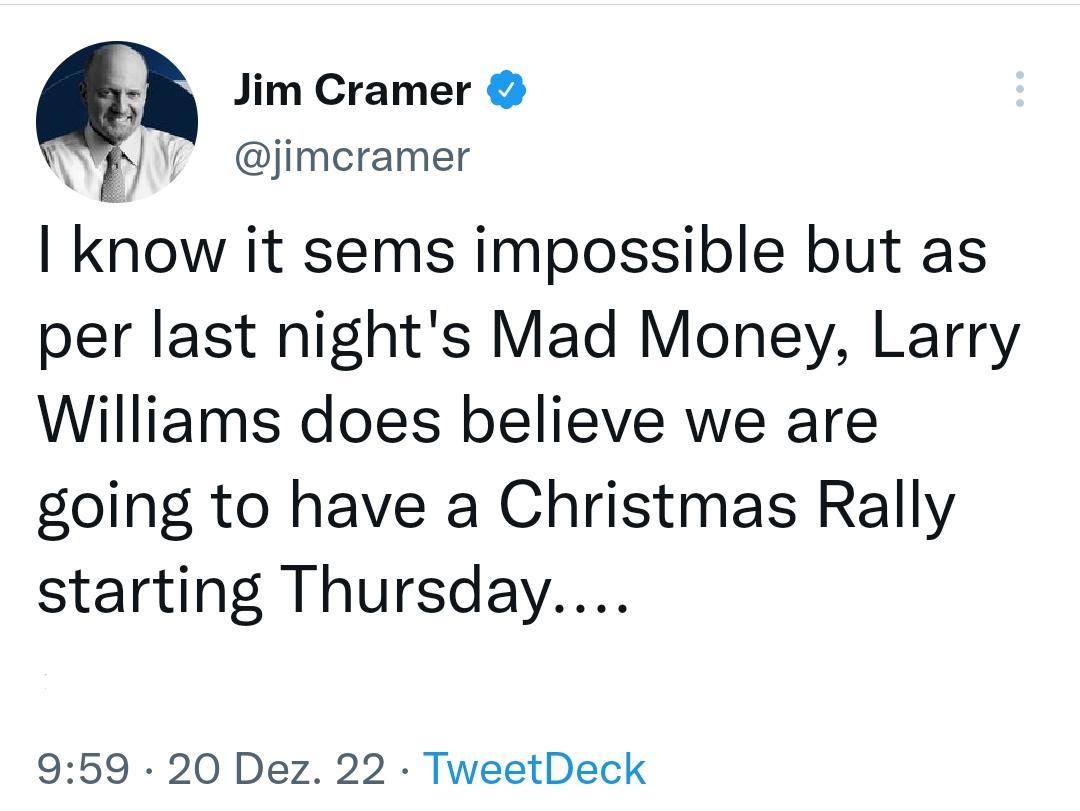Open the tweet's three-dot more options menu
The width and height of the screenshot is (1080, 811).
[1019, 89]
